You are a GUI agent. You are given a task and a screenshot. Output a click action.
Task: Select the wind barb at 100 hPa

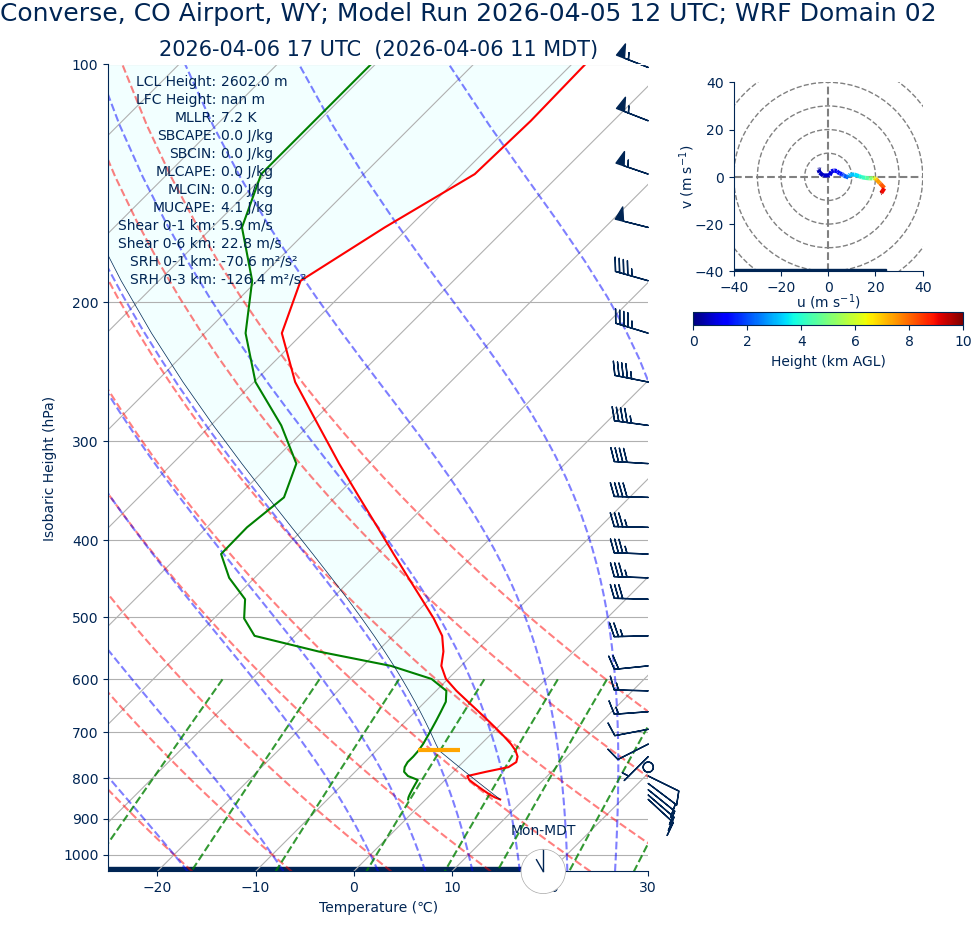(631, 58)
